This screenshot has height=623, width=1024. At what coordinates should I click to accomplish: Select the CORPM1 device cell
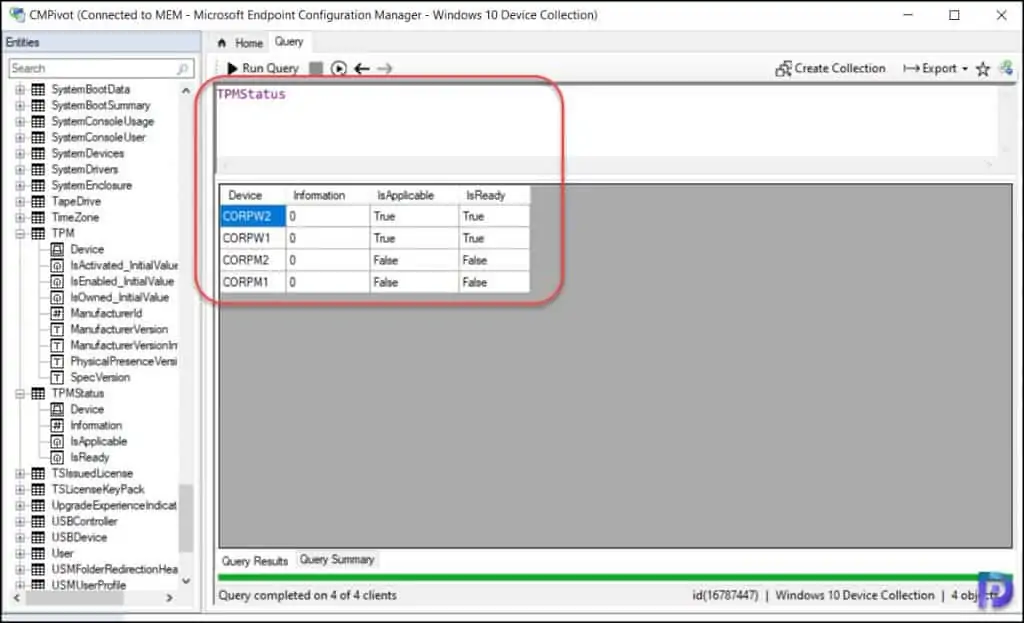pyautogui.click(x=253, y=282)
